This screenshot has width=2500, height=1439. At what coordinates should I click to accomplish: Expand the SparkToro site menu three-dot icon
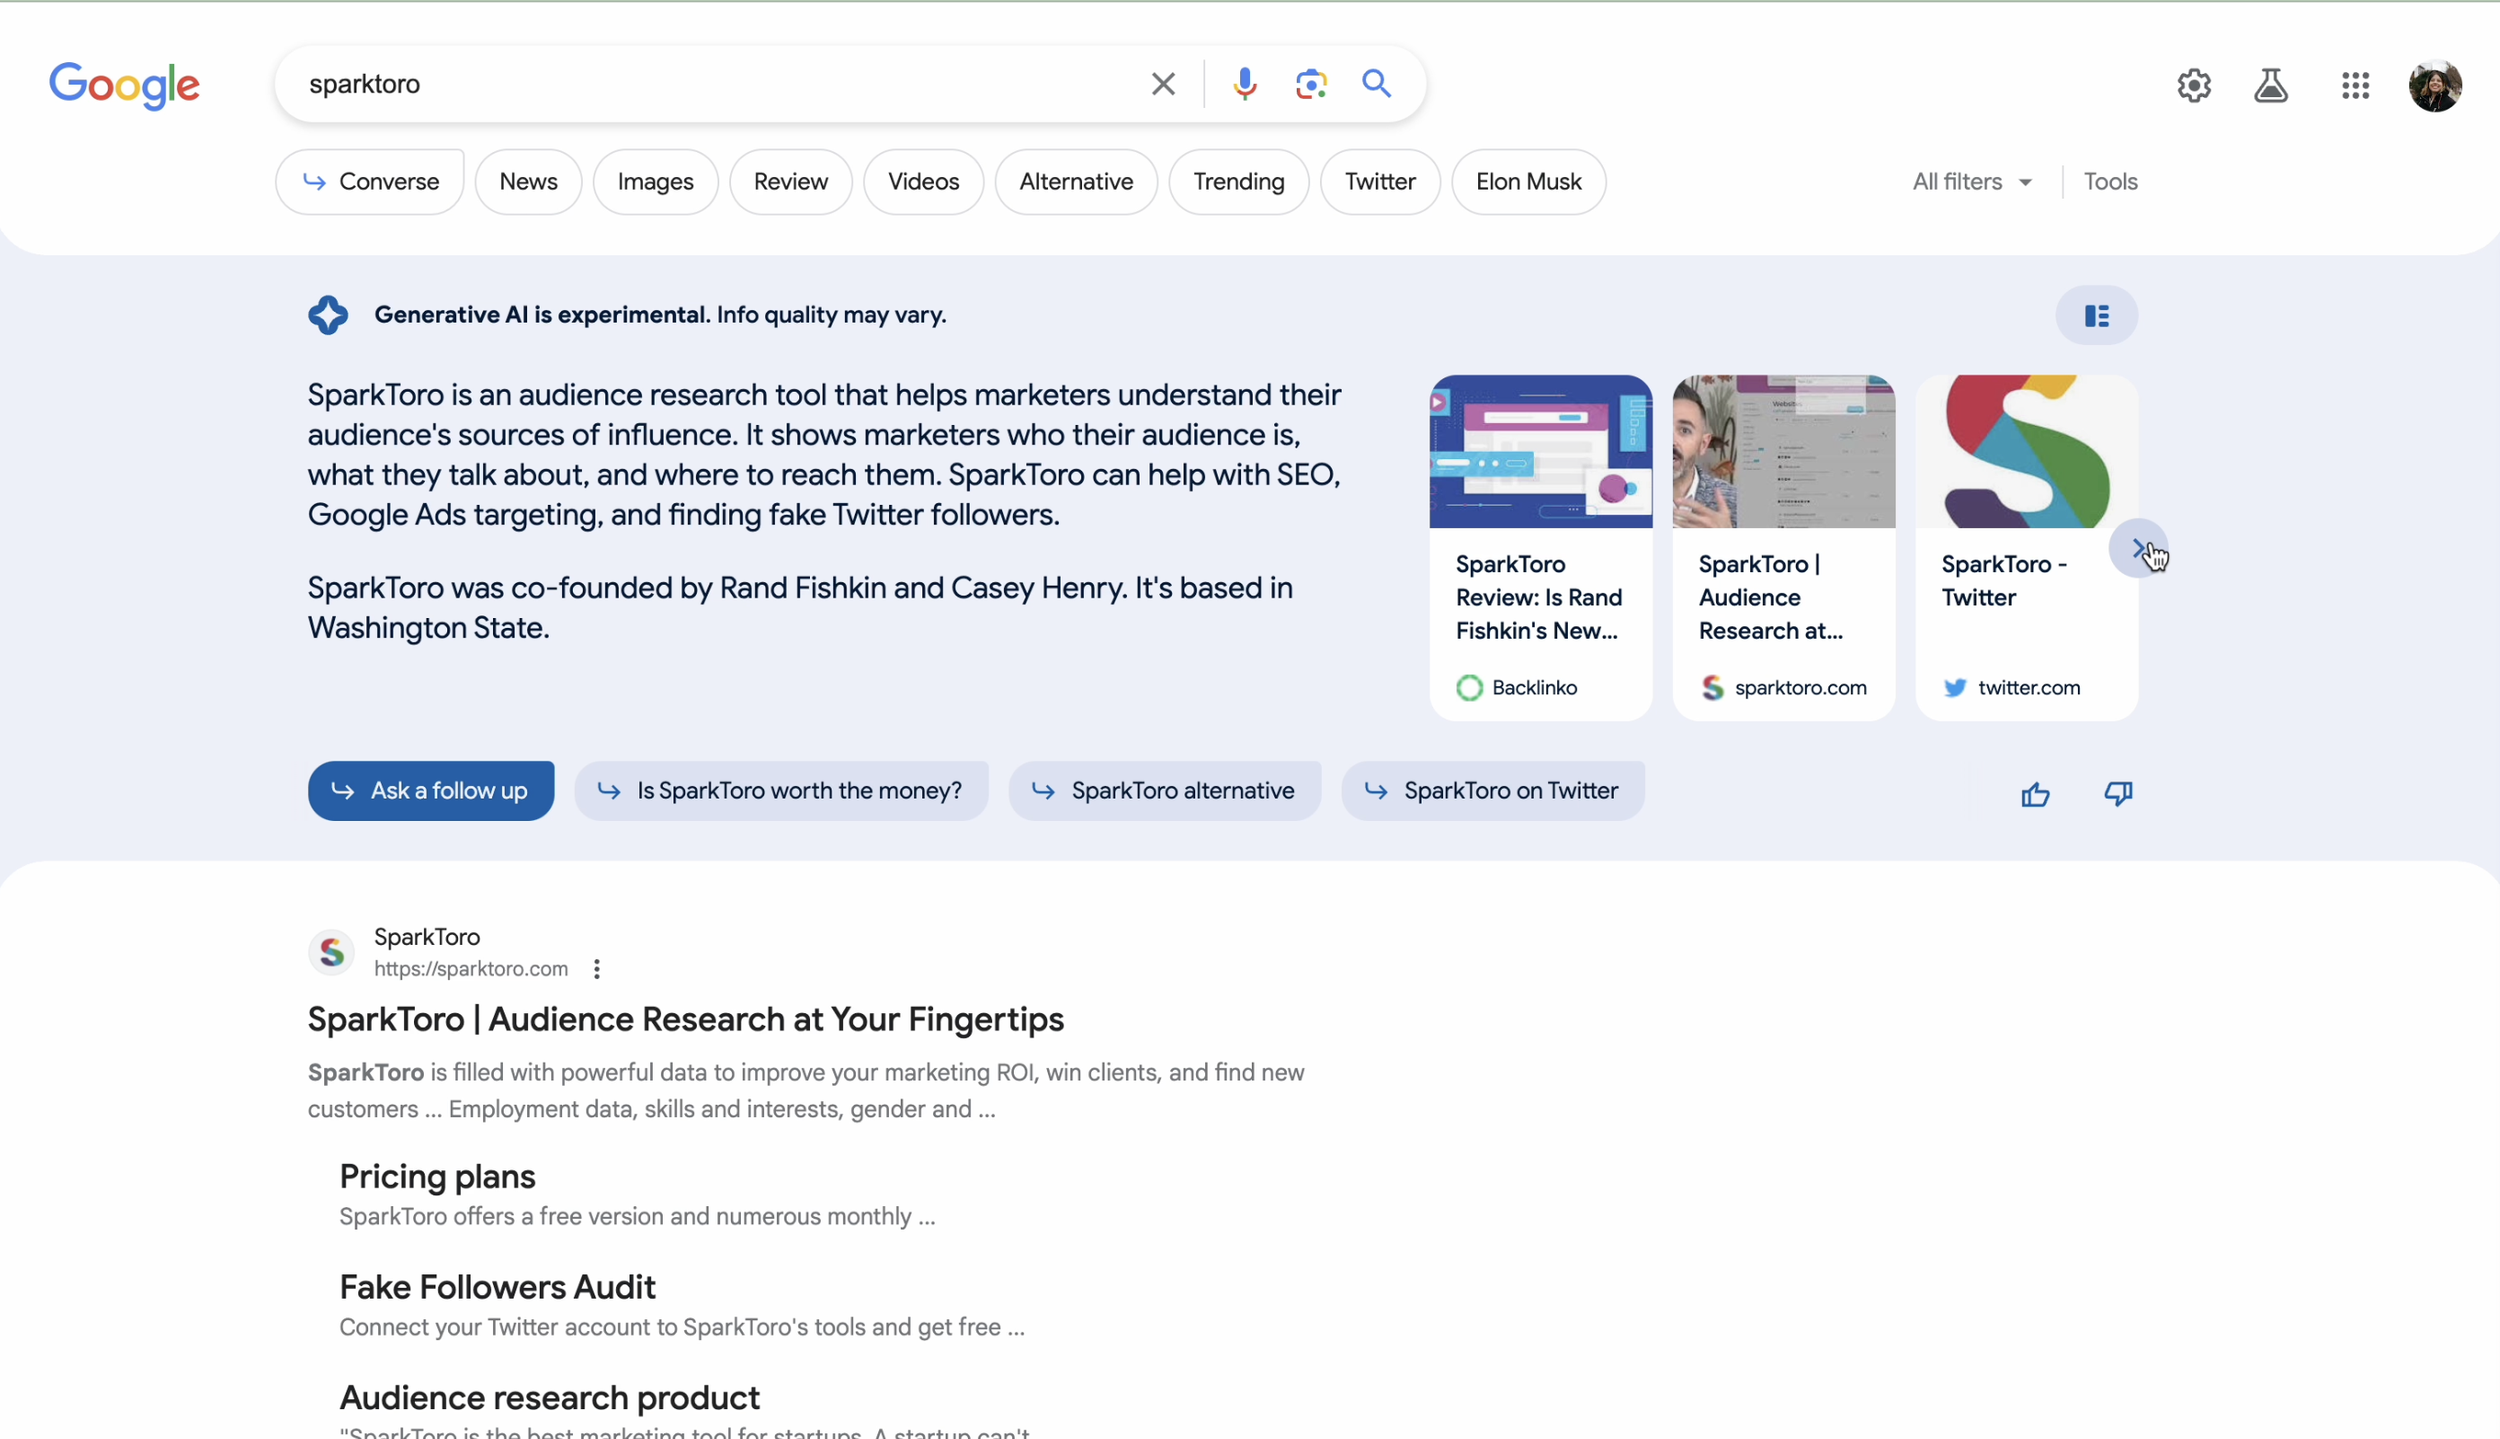(x=598, y=968)
